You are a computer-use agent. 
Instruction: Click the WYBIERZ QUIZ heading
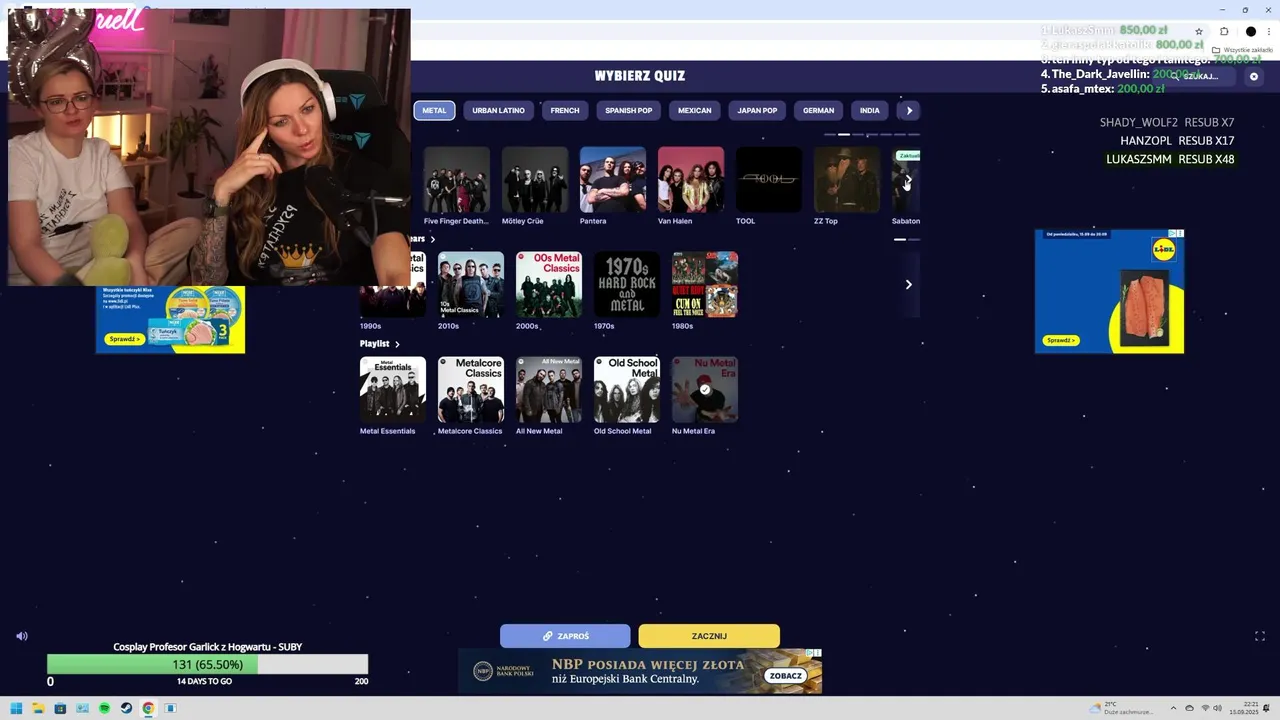coord(640,76)
